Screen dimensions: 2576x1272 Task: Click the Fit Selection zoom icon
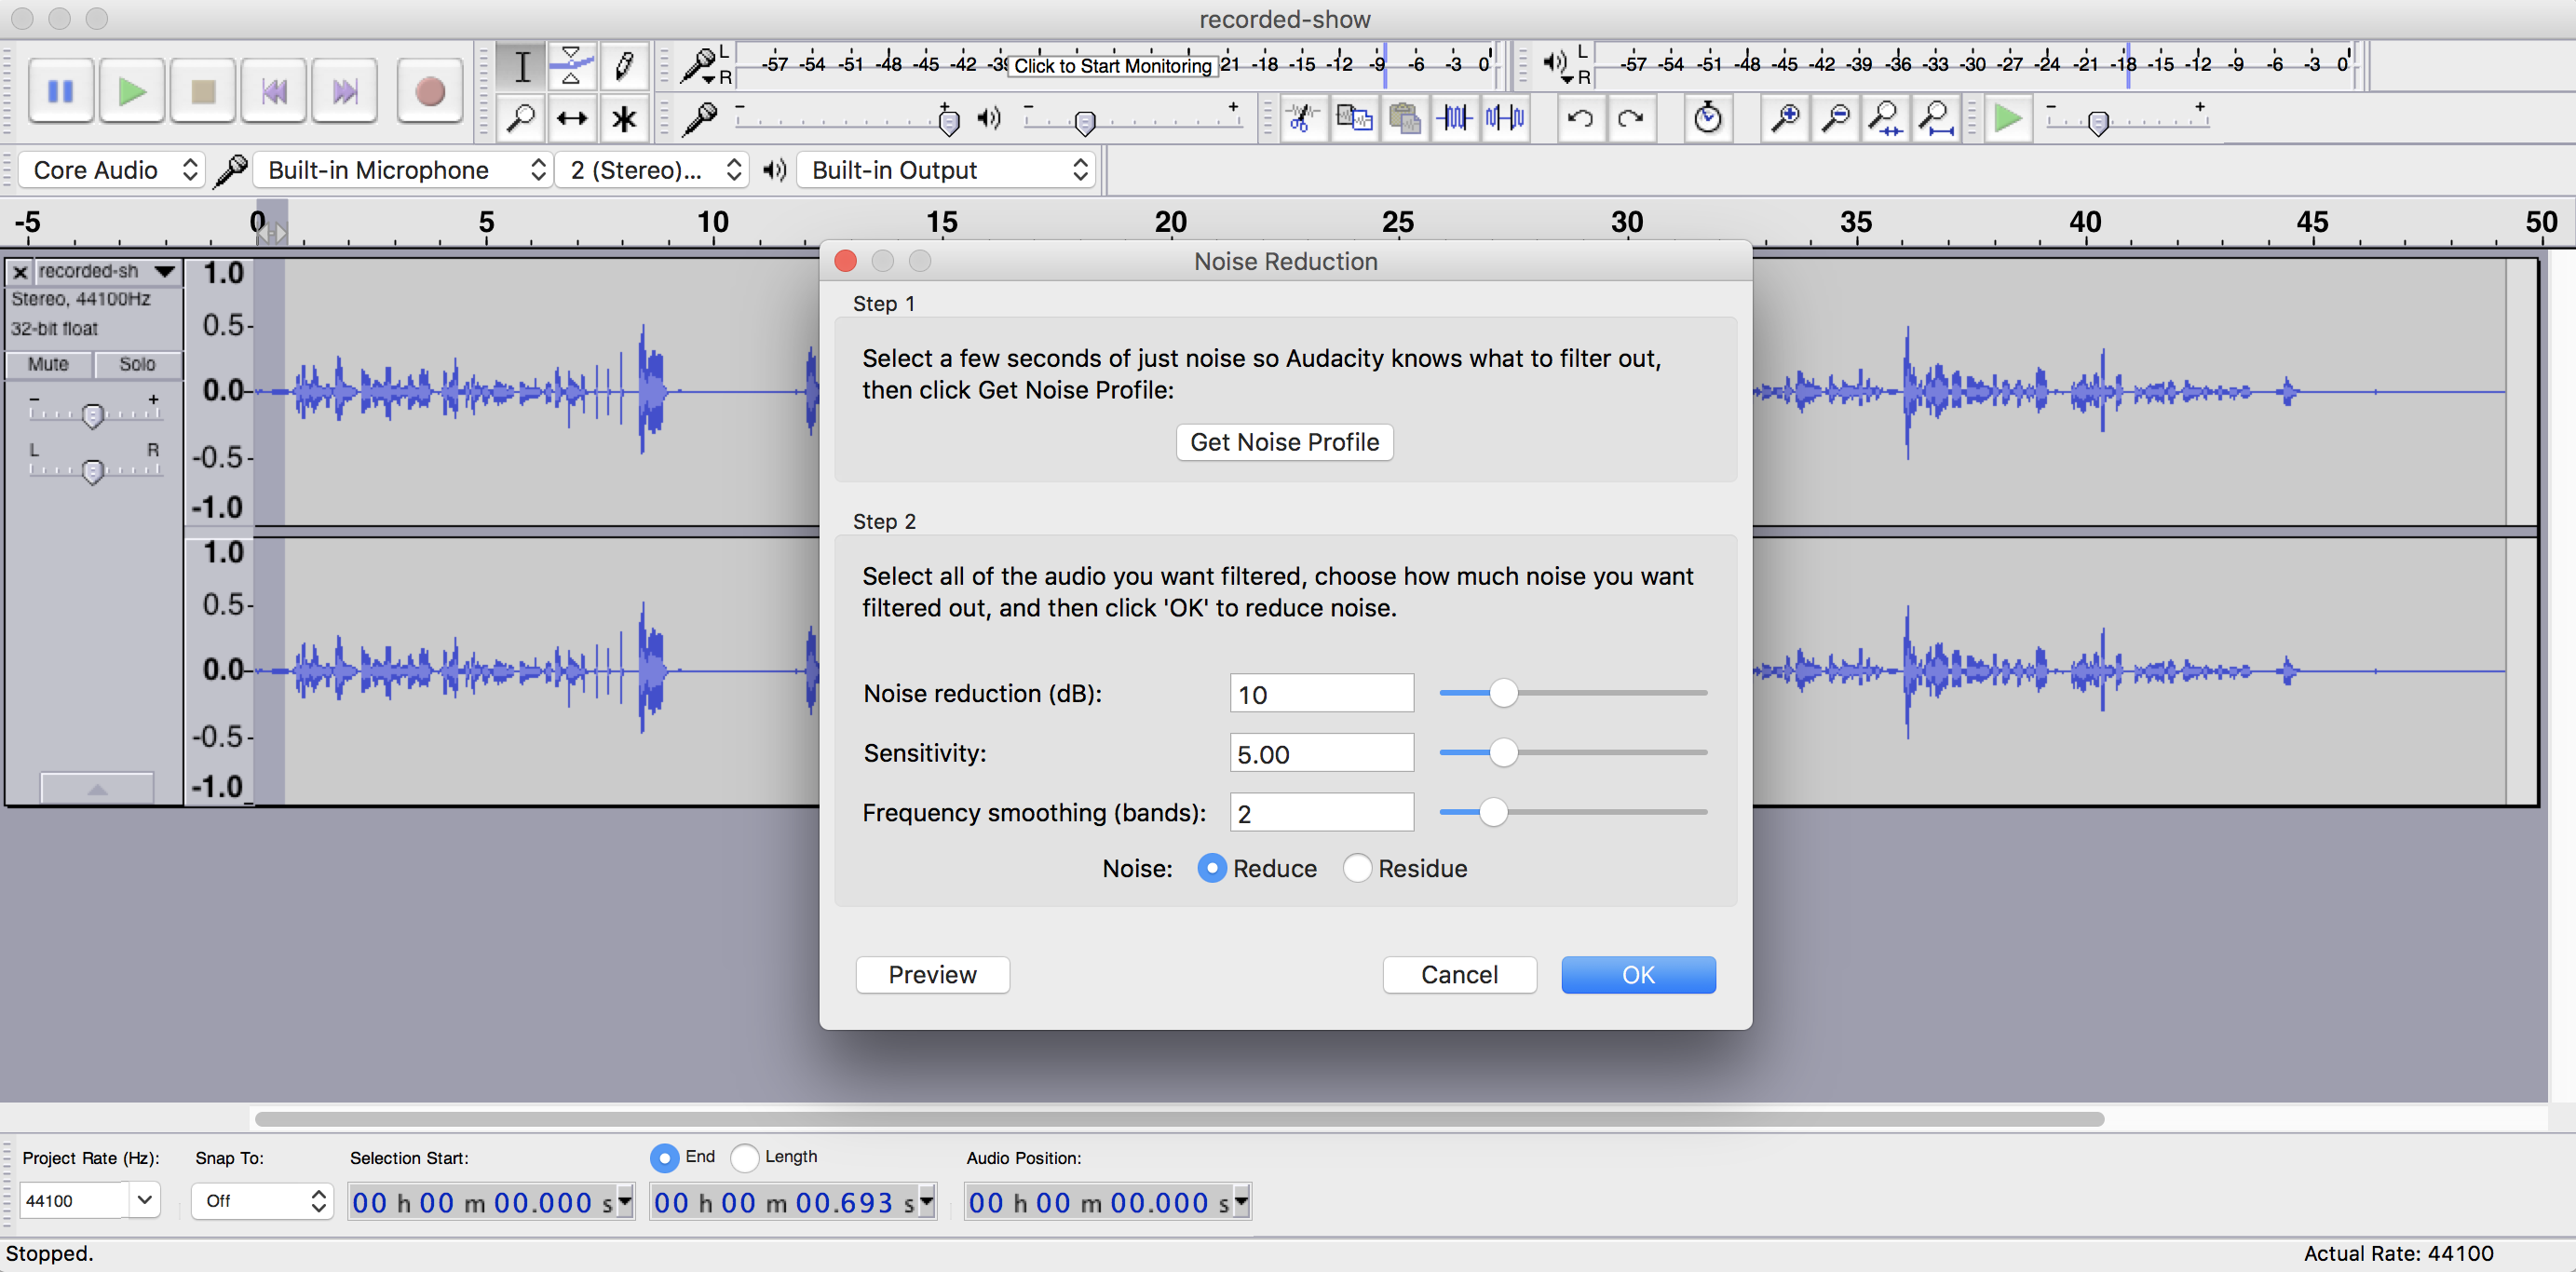[x=1886, y=119]
